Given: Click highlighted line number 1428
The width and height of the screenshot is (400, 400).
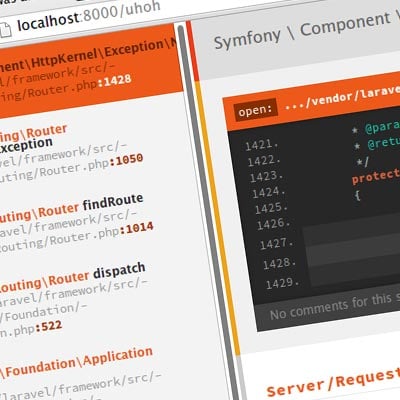Looking at the screenshot, I should pyautogui.click(x=279, y=263).
